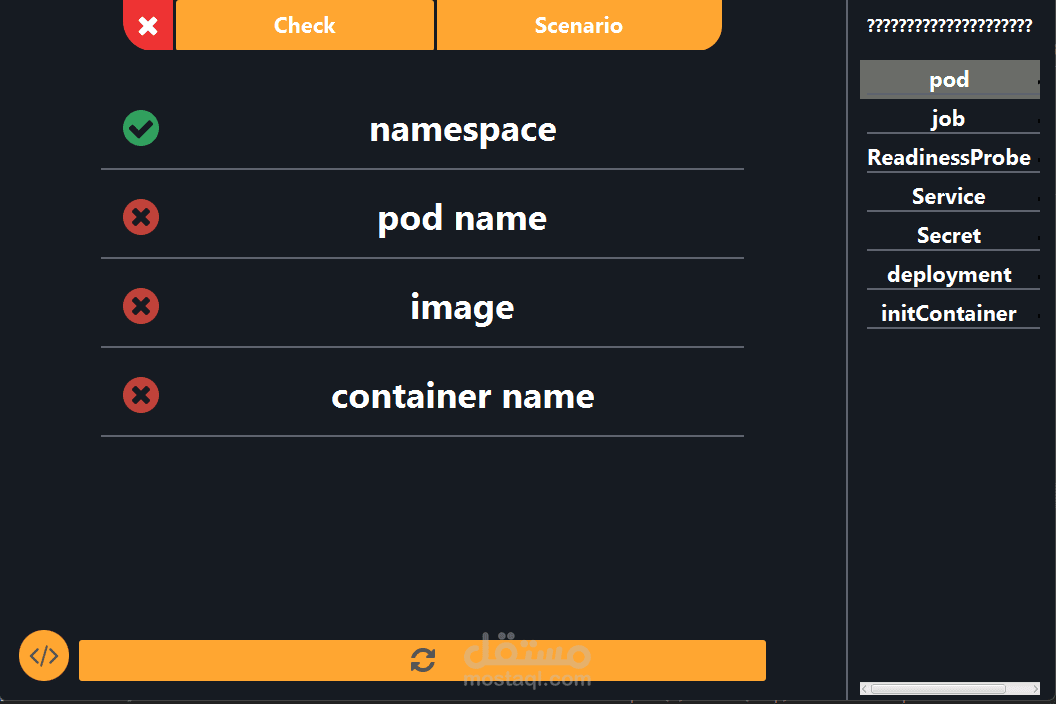This screenshot has width=1056, height=704.
Task: Click the scrollbar right arrow
Action: (x=1035, y=689)
